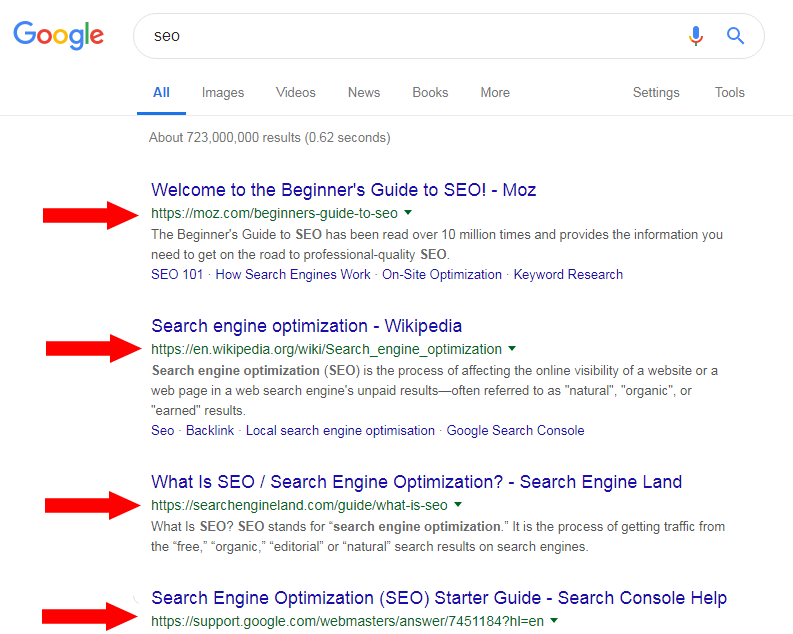Open the News results tab

[x=364, y=93]
